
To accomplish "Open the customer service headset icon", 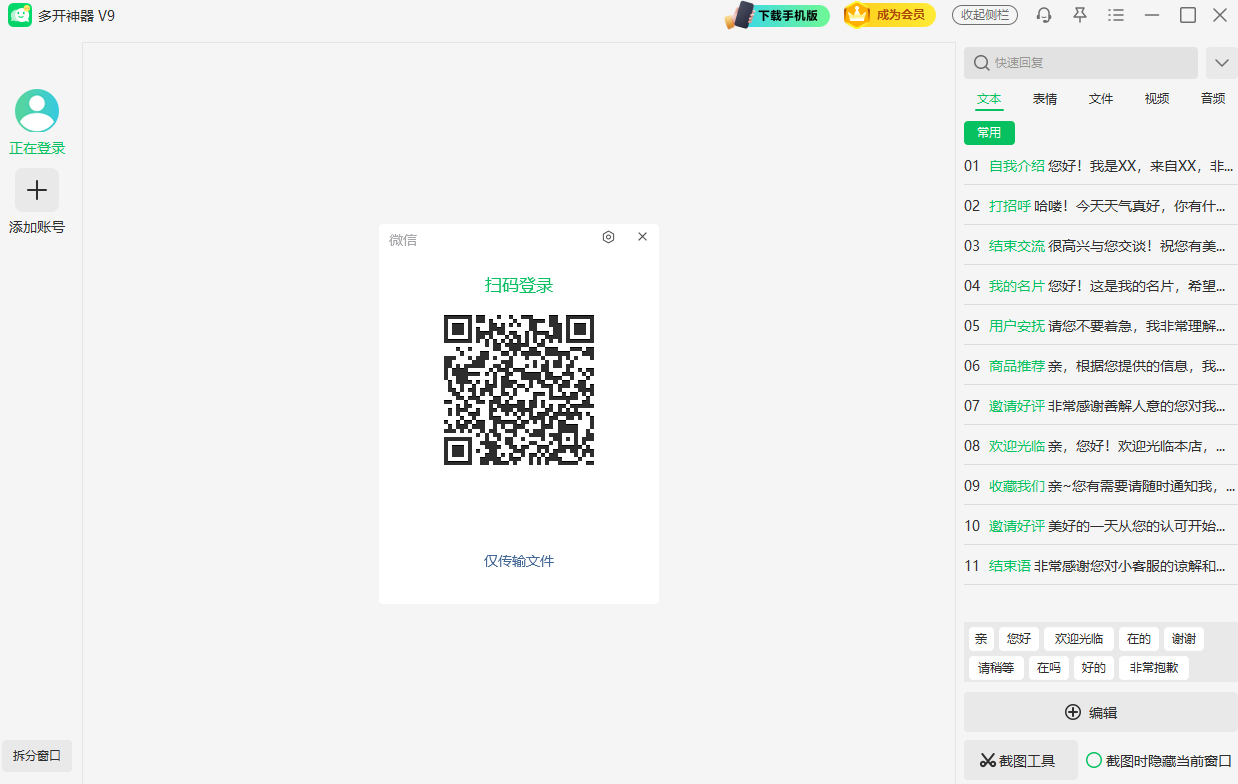I will click(x=1044, y=15).
